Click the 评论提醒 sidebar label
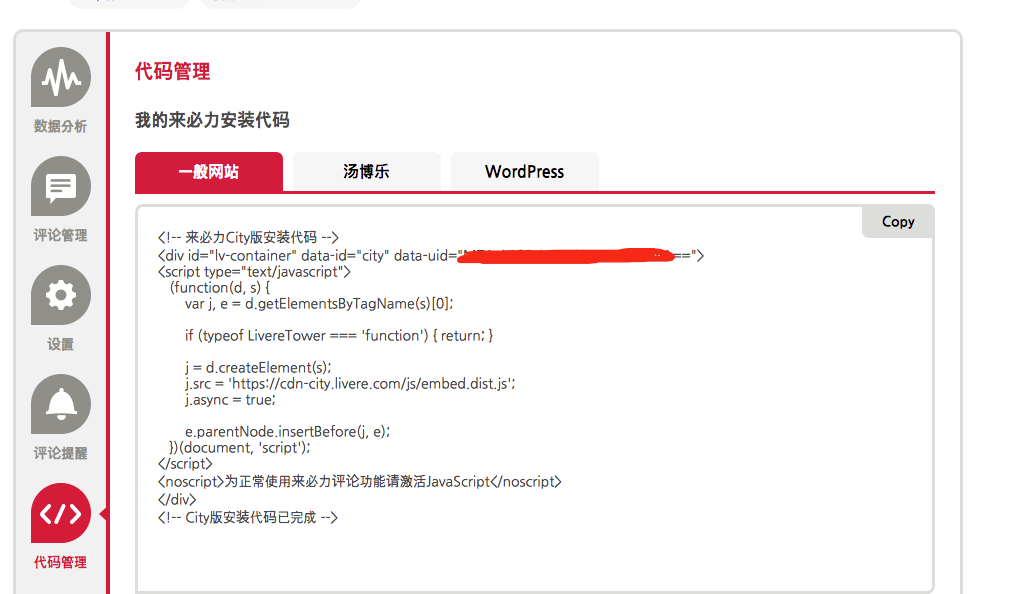This screenshot has width=1029, height=594. pos(60,453)
